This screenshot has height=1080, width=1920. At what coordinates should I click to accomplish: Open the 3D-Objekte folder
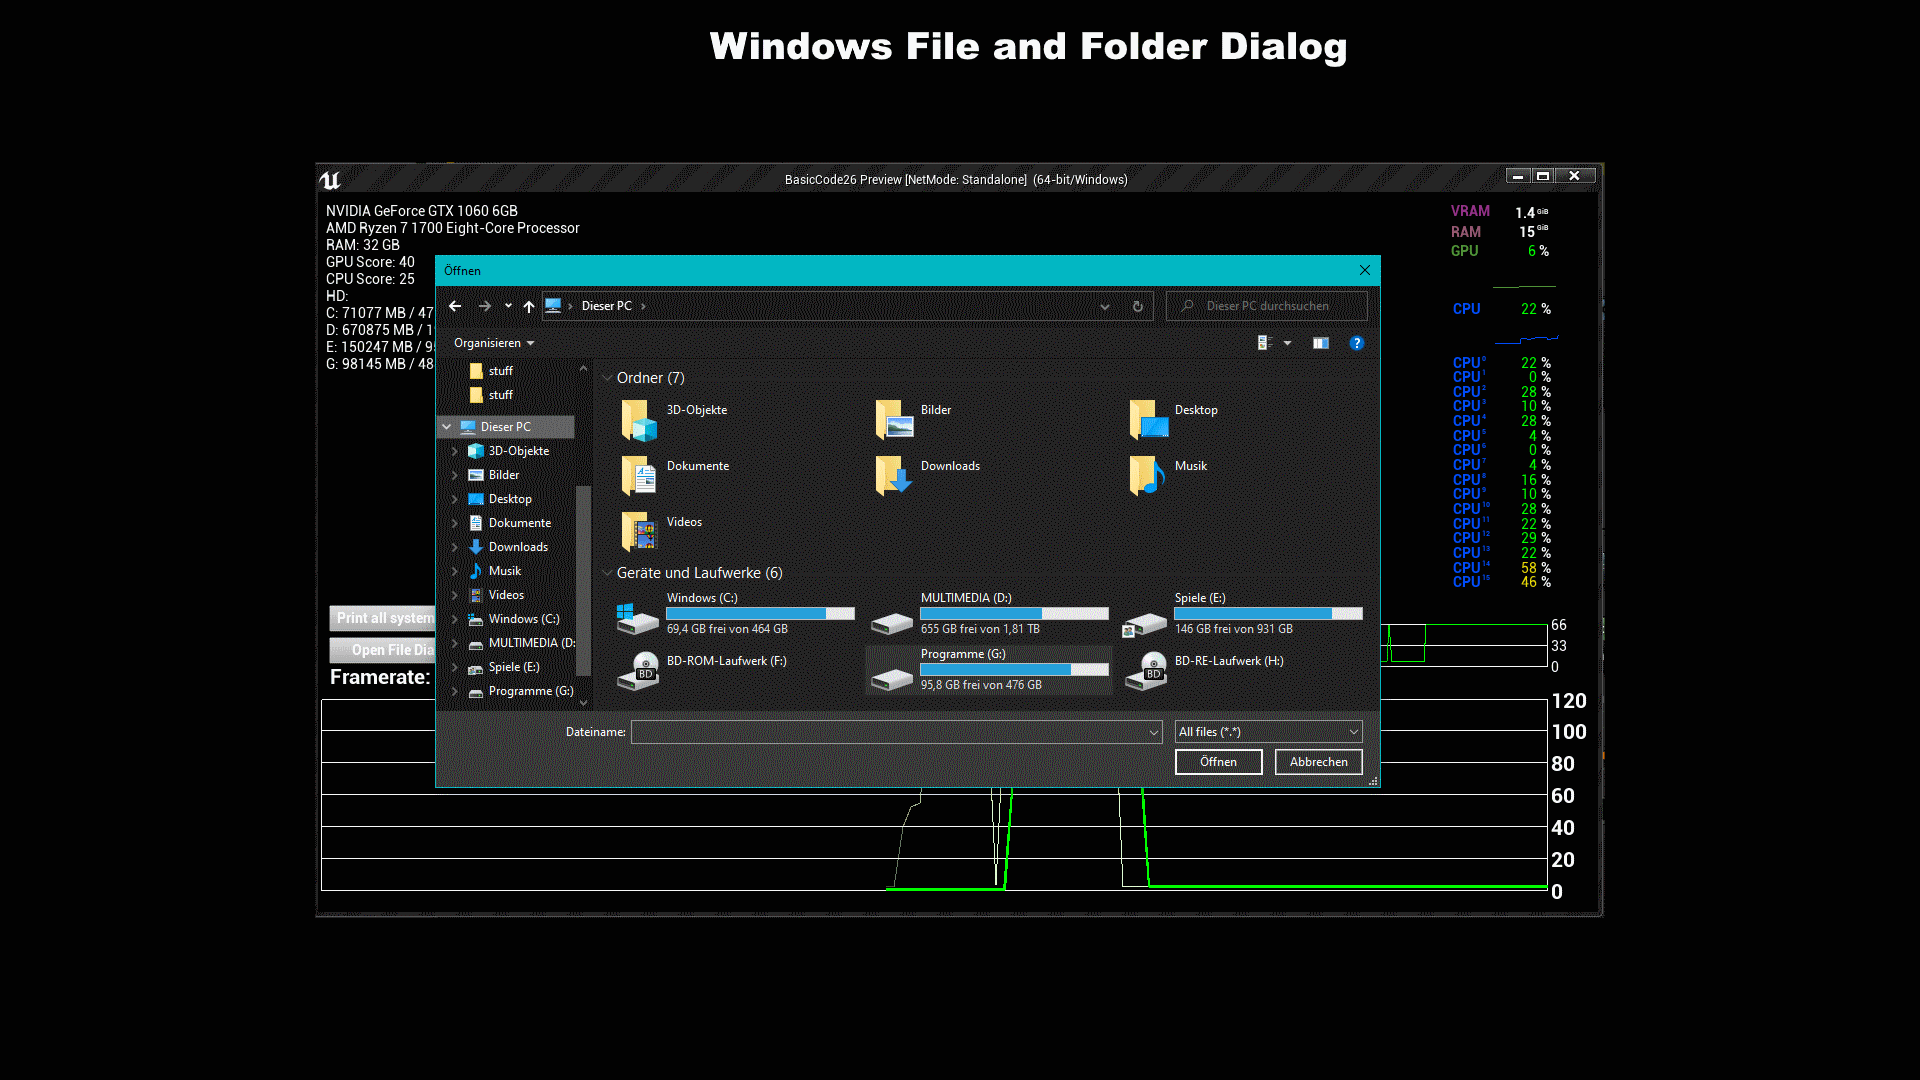tap(696, 409)
